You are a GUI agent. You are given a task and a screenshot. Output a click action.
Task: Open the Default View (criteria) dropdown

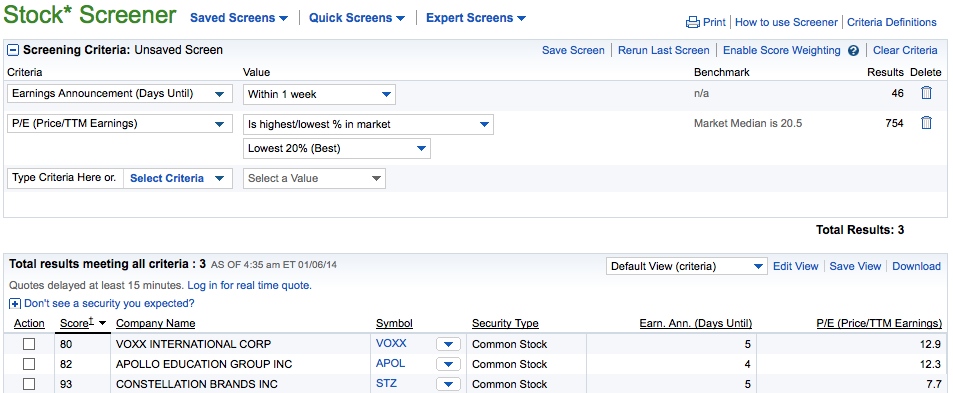pyautogui.click(x=687, y=266)
